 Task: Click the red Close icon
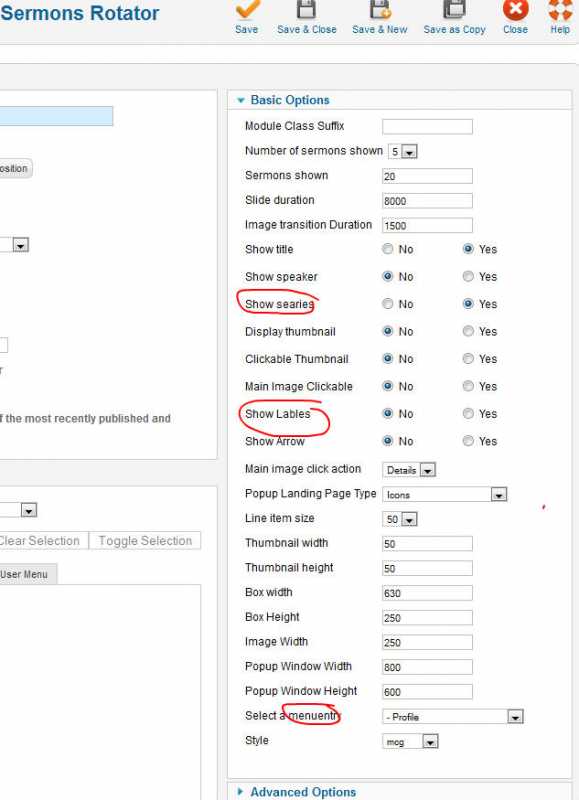515,9
